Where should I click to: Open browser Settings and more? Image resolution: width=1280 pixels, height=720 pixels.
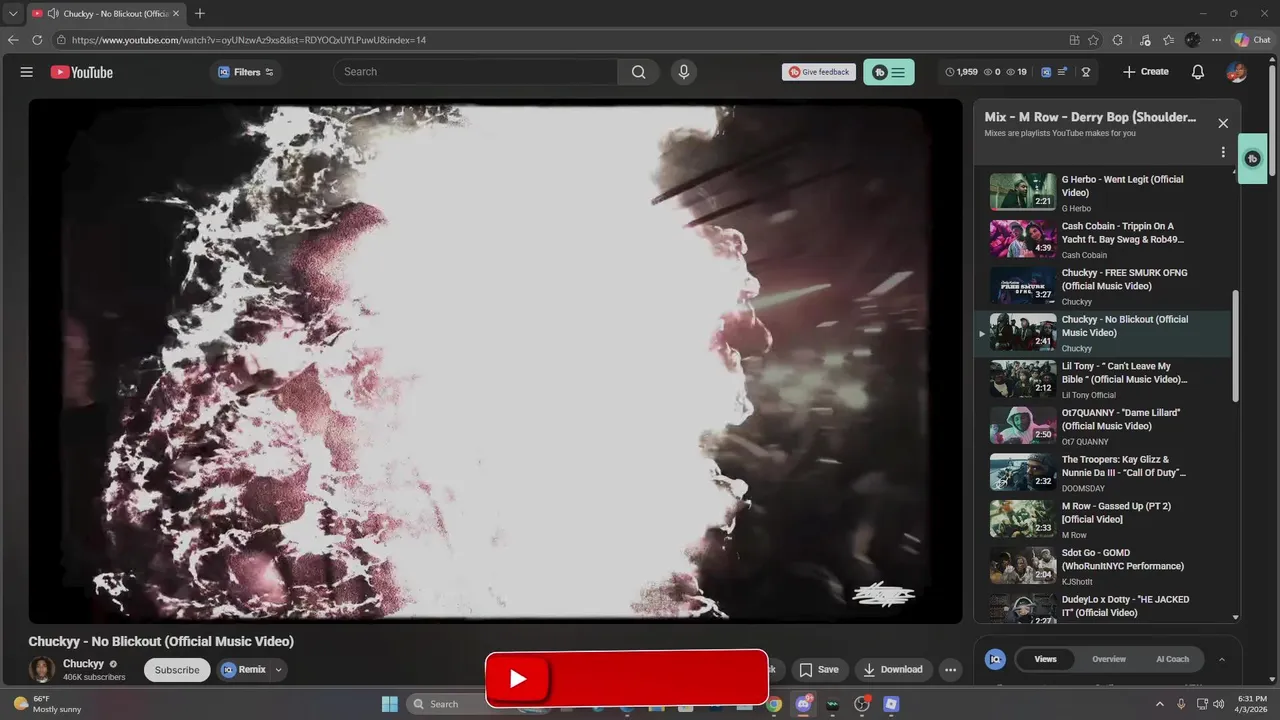click(1217, 40)
